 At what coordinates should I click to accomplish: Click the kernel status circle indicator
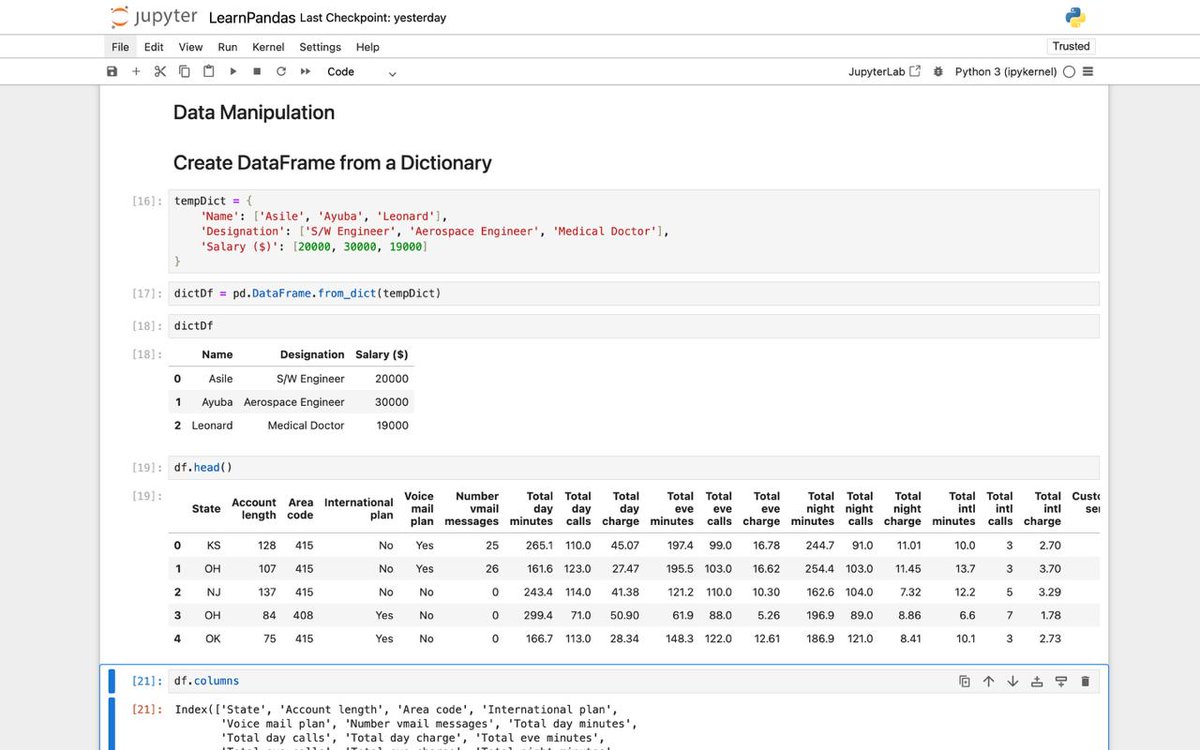(x=1069, y=72)
